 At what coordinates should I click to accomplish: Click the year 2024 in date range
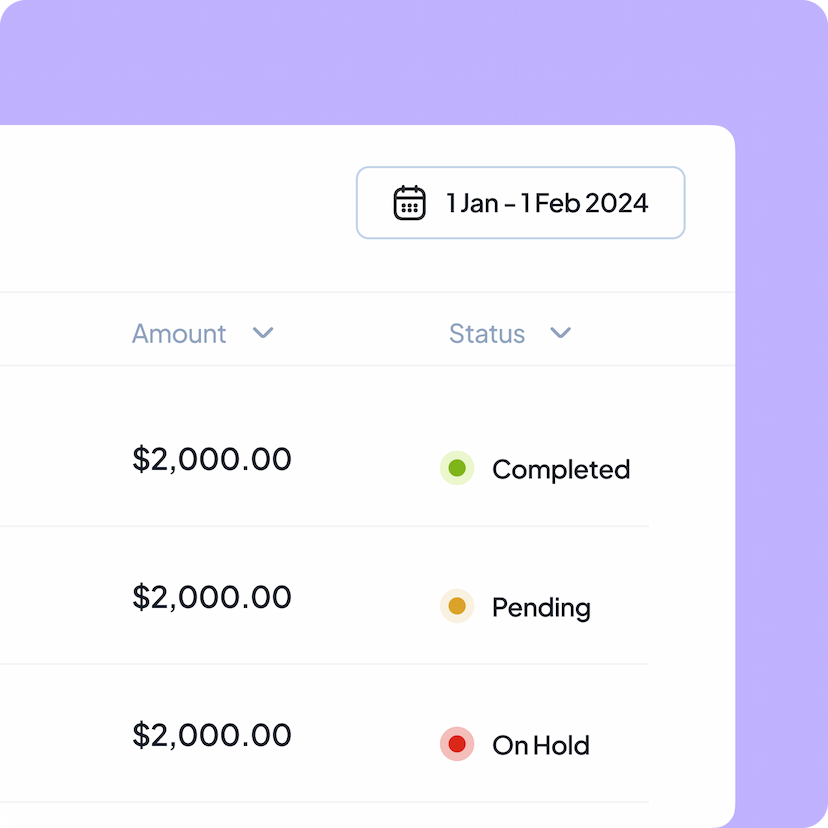tap(617, 203)
